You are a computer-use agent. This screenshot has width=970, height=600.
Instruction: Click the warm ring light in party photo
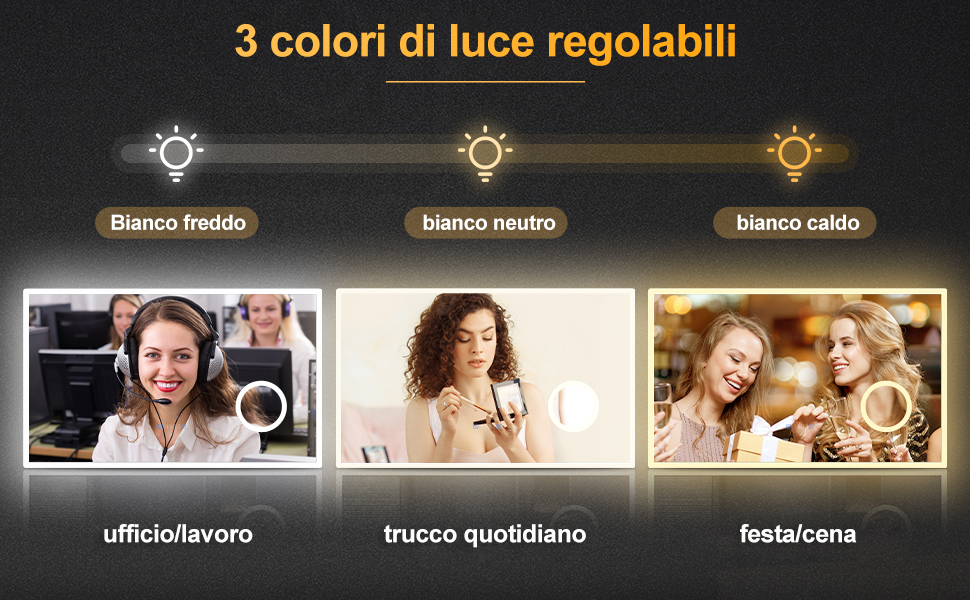[886, 406]
